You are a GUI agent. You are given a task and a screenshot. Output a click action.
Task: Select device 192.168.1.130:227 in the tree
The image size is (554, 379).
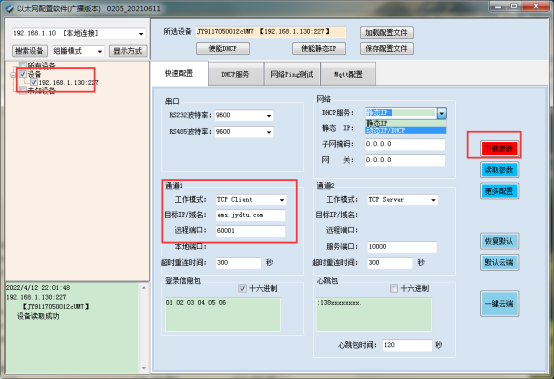coord(69,83)
